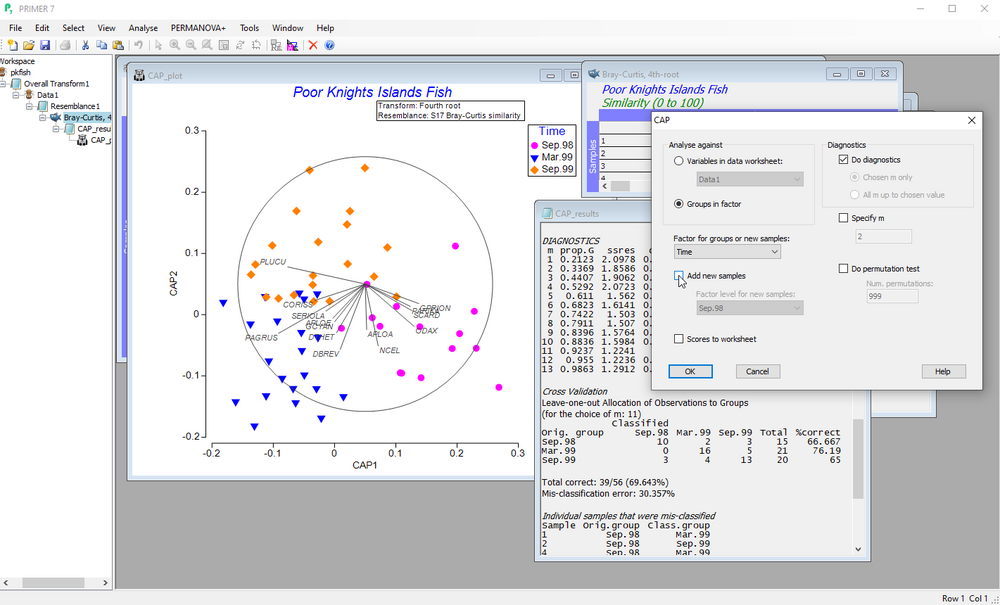The image size is (1000, 605).
Task: Open the Factor for groups dropdown showing Time
Action: coord(727,253)
